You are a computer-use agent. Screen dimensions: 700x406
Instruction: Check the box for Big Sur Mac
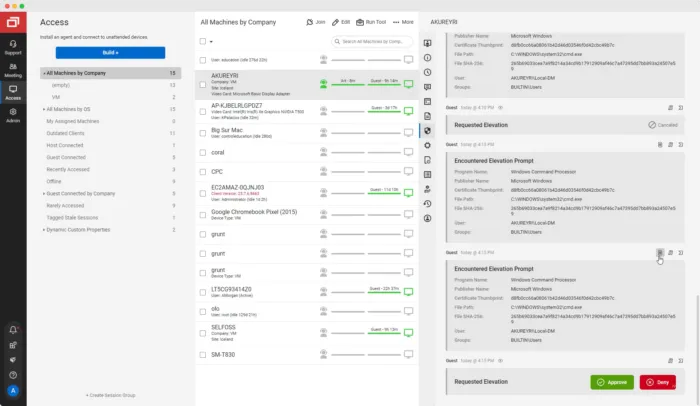click(x=203, y=131)
